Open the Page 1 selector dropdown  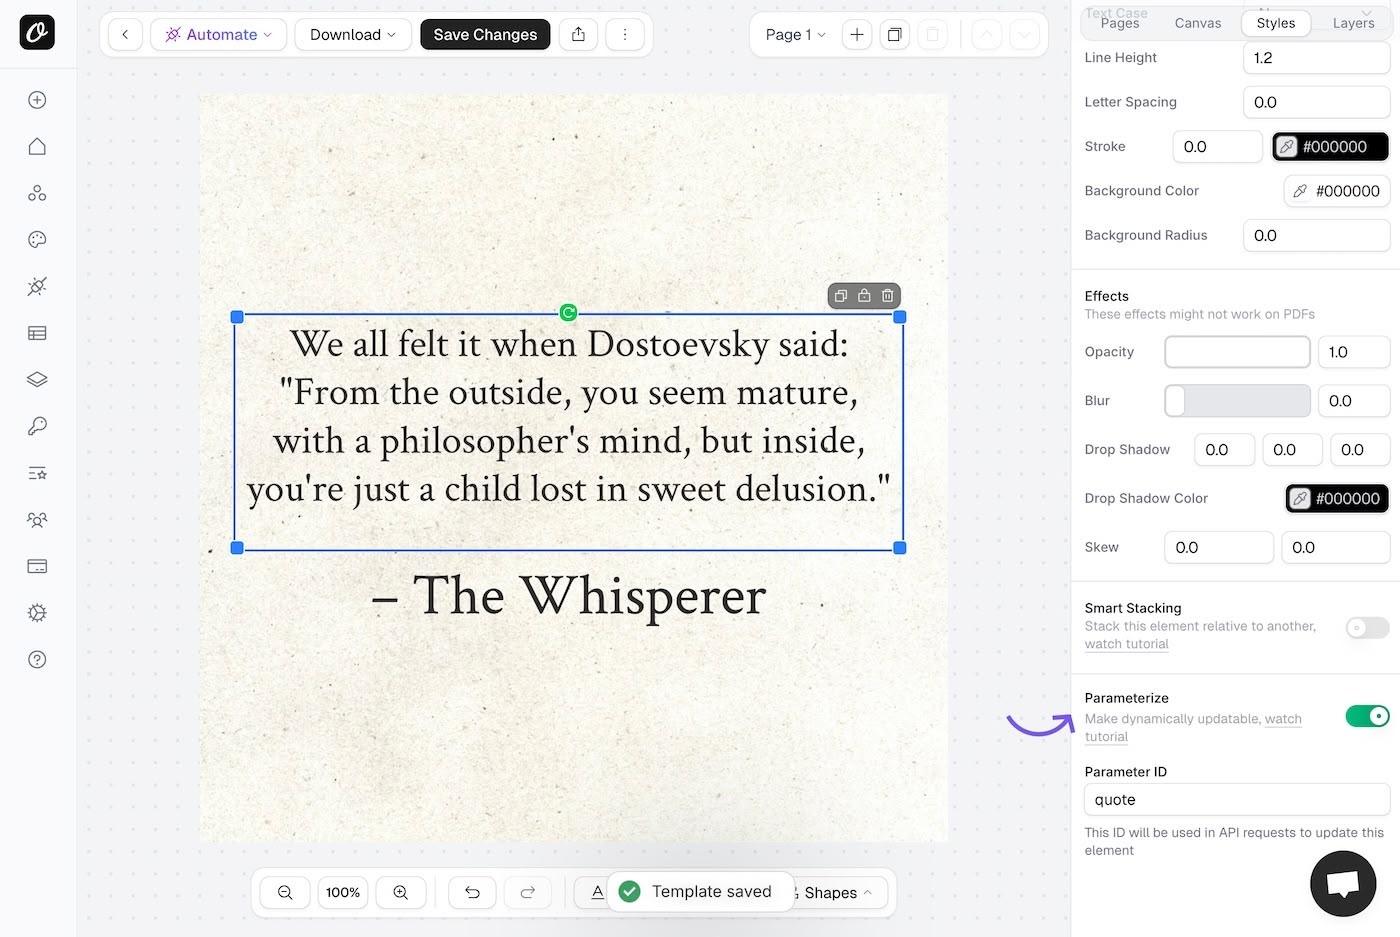795,35
